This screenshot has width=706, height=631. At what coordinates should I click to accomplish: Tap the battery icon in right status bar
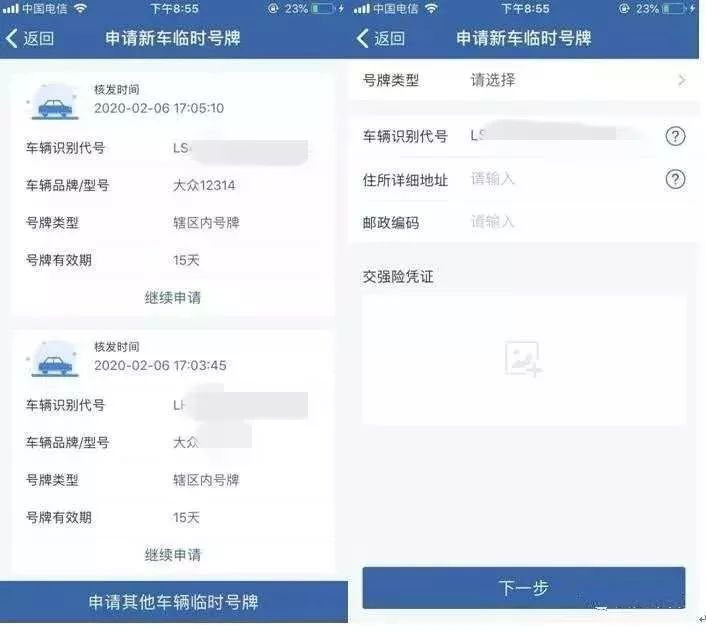pyautogui.click(x=674, y=9)
